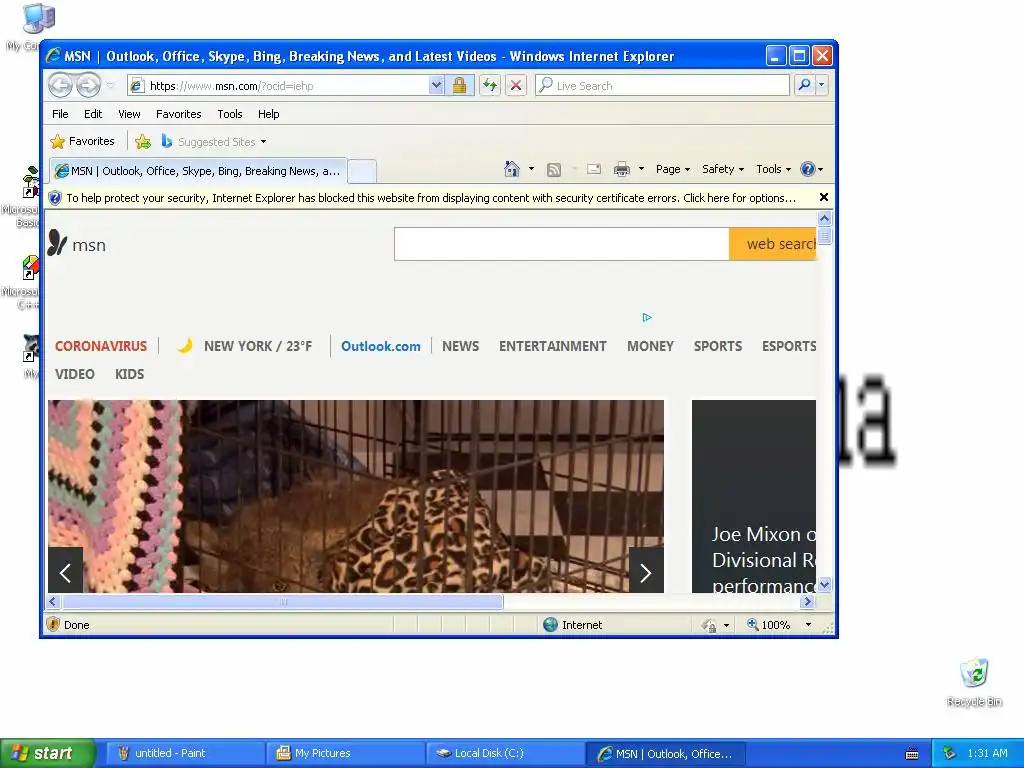Viewport: 1024px width, 768px height.
Task: Switch to untitled - Paint taskbar window
Action: point(185,753)
